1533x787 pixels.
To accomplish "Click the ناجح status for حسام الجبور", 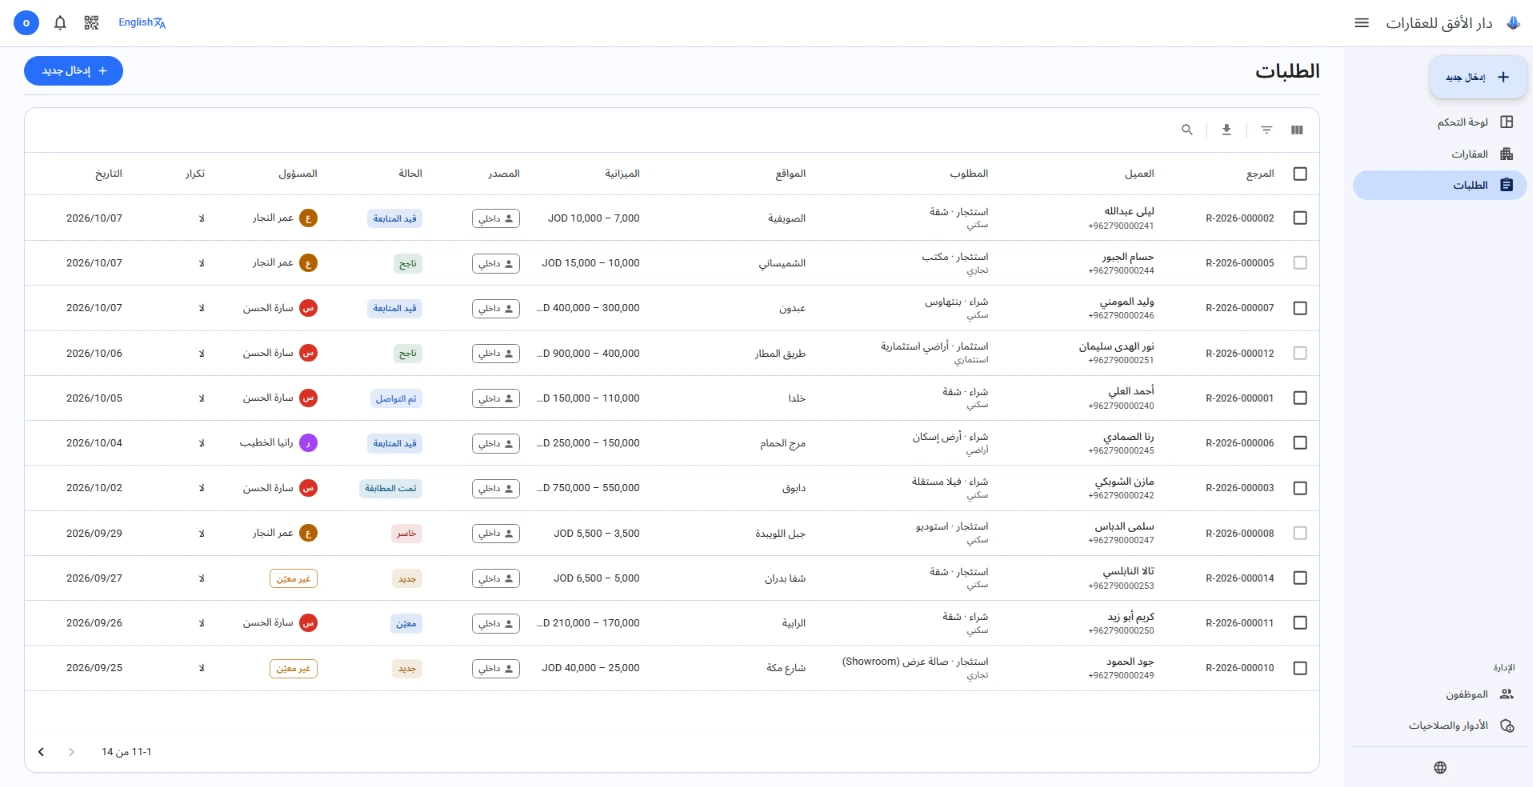I will click(408, 264).
